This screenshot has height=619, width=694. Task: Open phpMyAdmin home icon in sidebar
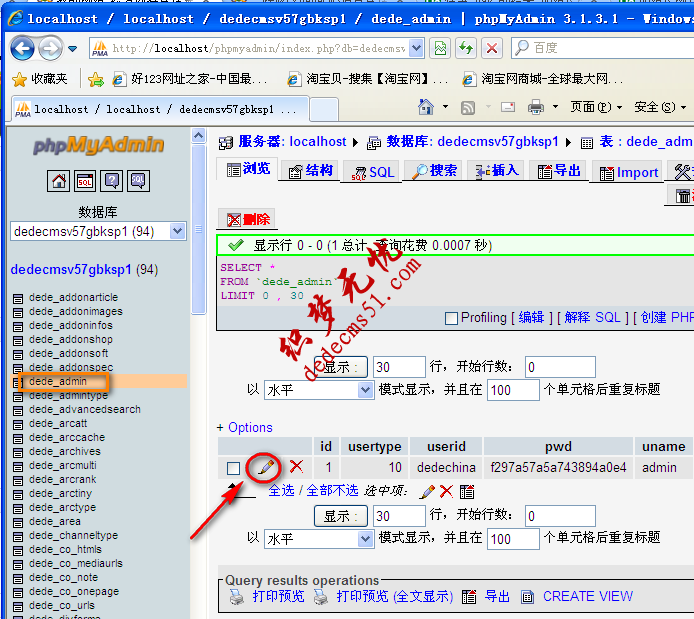coord(58,181)
